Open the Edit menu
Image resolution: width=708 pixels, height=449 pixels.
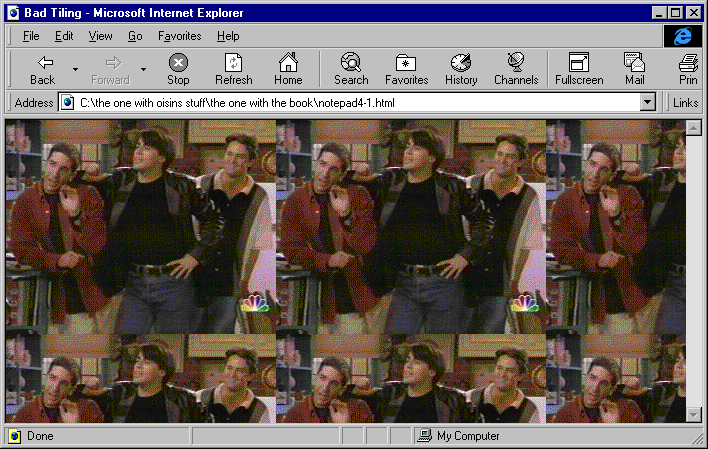point(64,36)
